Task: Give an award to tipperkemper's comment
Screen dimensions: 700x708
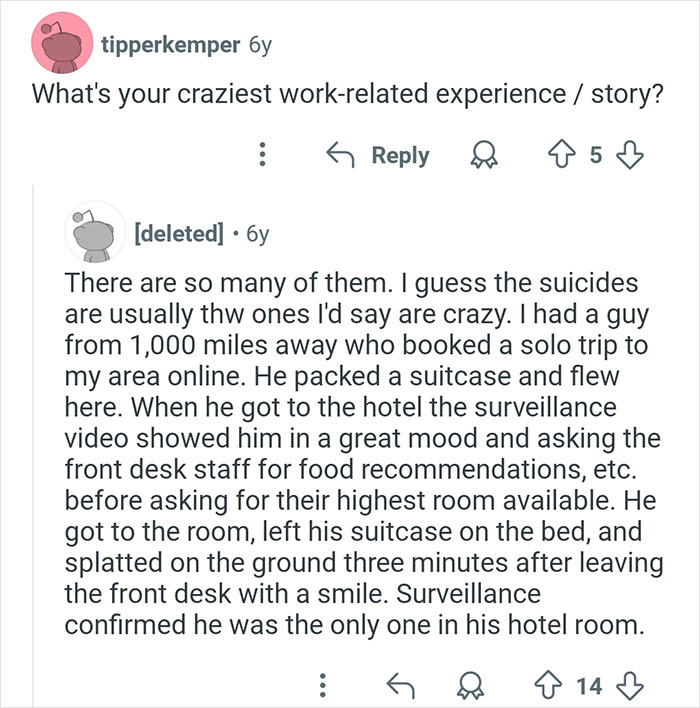Action: 486,156
